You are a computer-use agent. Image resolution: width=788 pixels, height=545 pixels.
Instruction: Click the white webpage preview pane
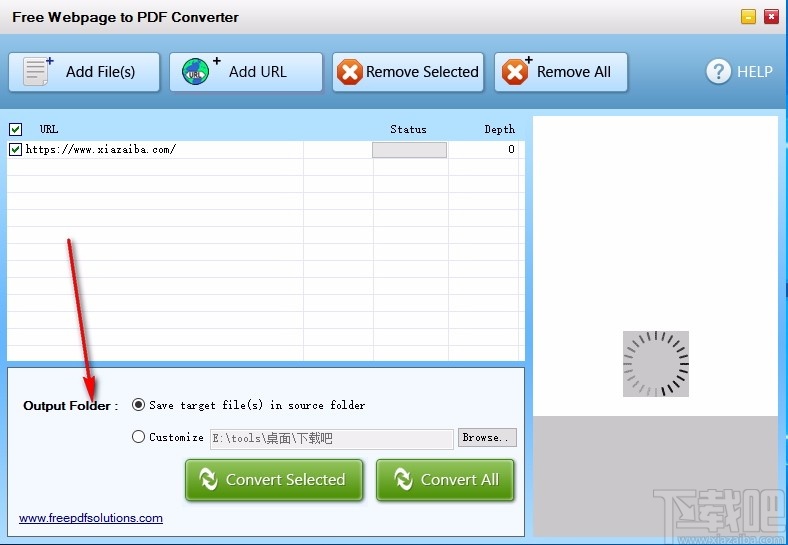coord(655,266)
